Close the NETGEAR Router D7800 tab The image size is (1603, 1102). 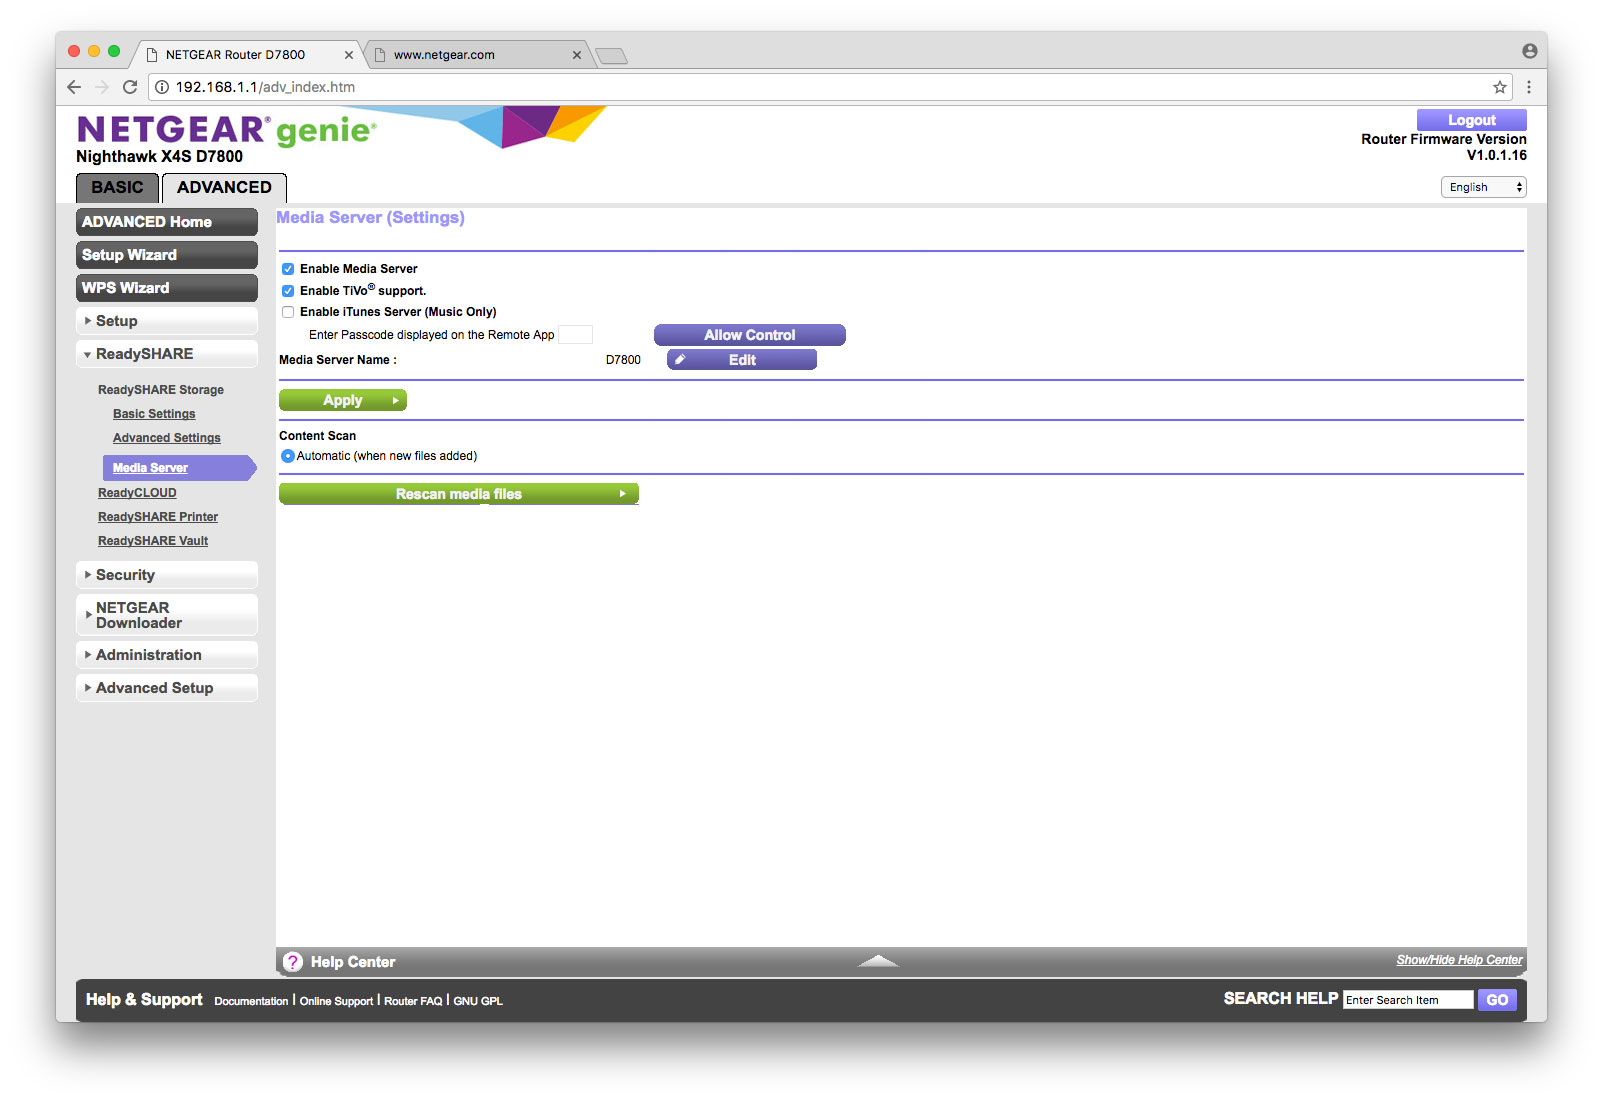[349, 55]
